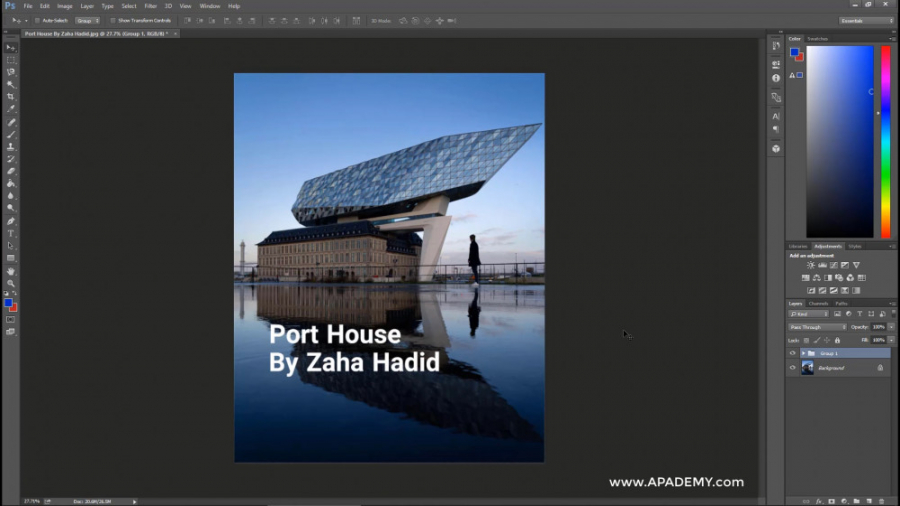This screenshot has height=506, width=900.
Task: Click the rainbow hue slider strip
Action: [x=885, y=140]
